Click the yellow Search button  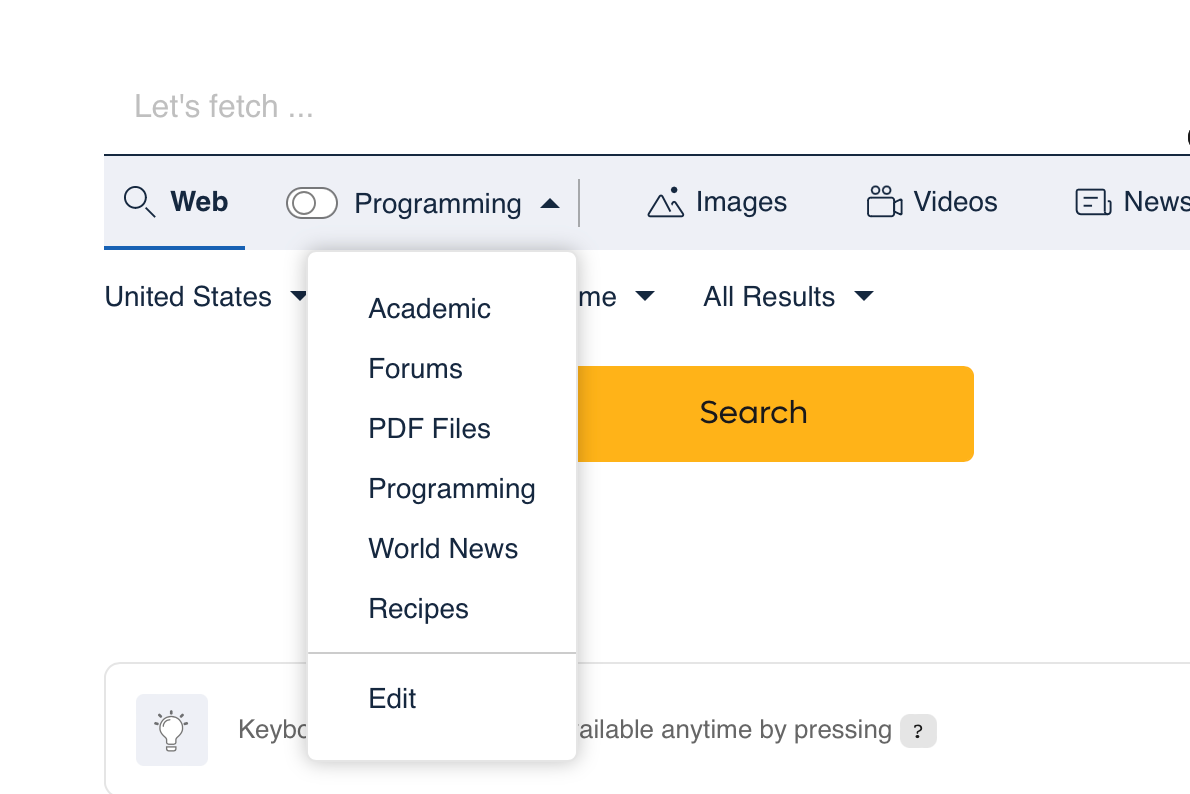click(x=775, y=414)
